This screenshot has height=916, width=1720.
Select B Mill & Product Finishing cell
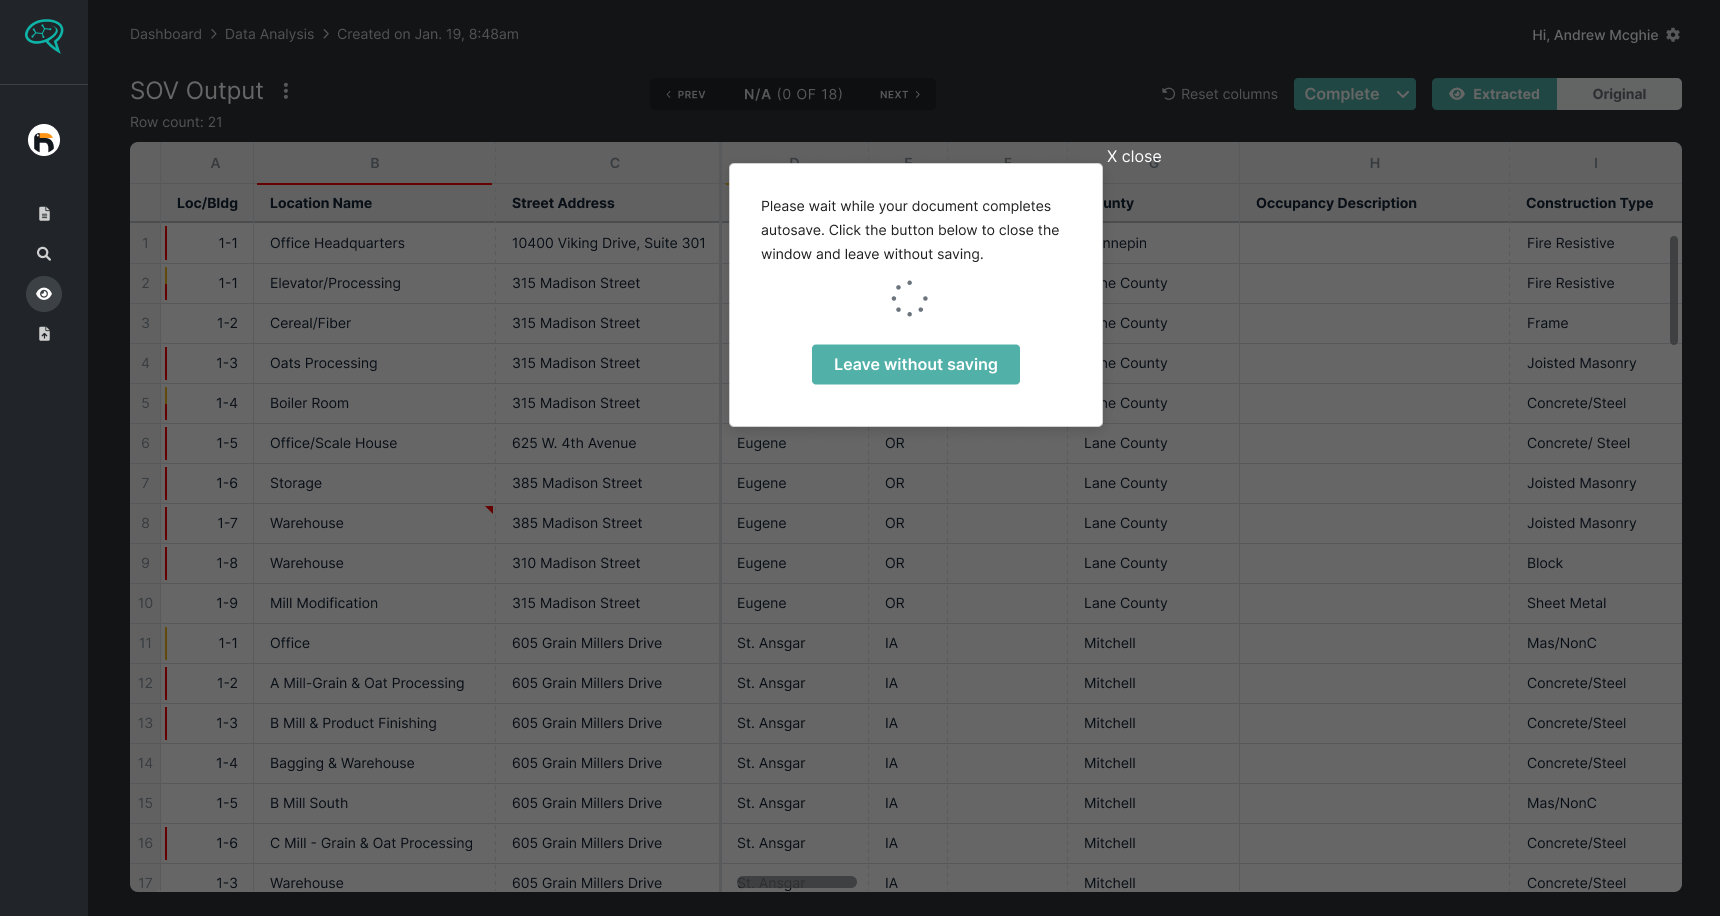[x=375, y=723]
